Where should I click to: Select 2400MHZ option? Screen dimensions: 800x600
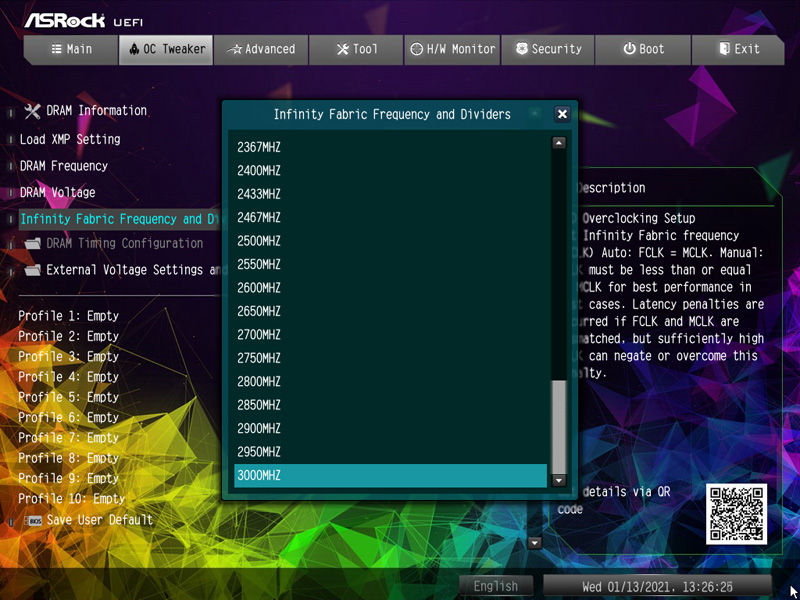coord(390,171)
